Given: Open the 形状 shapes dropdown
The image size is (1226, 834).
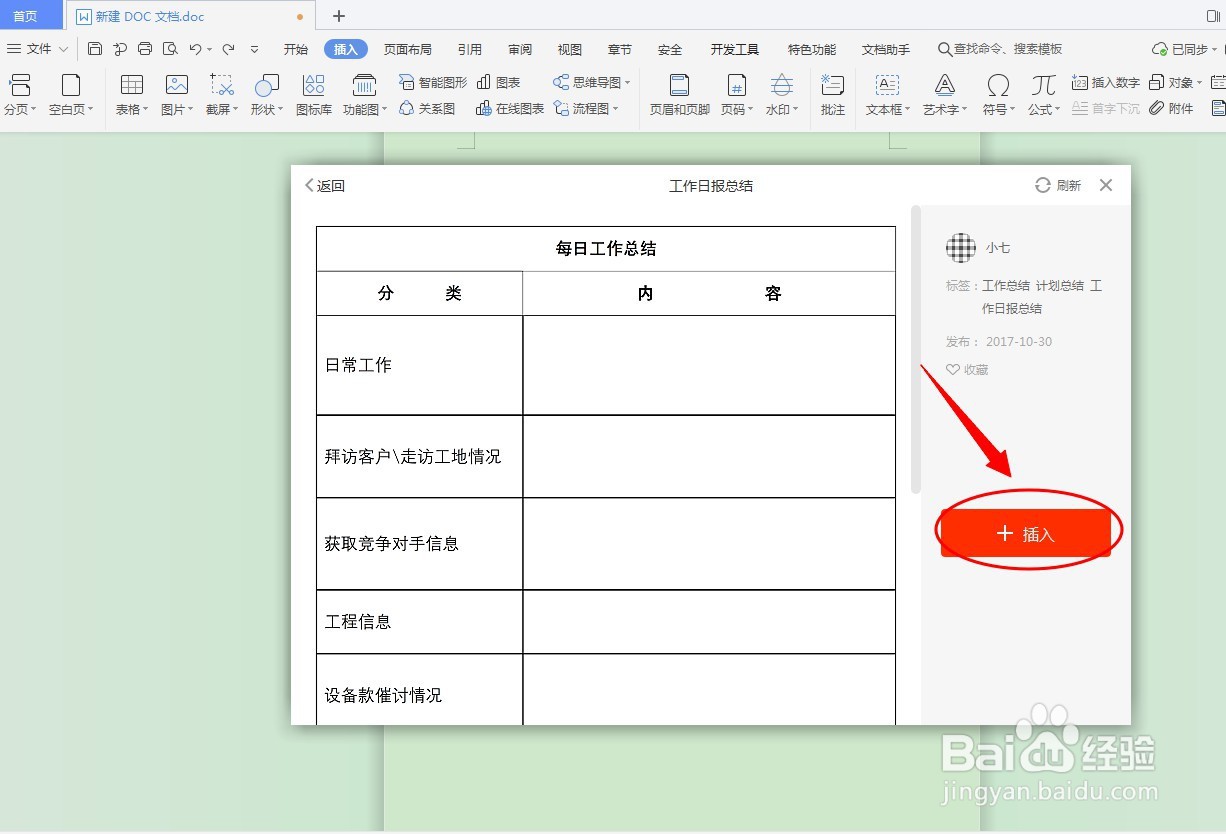Looking at the screenshot, I should tap(264, 95).
